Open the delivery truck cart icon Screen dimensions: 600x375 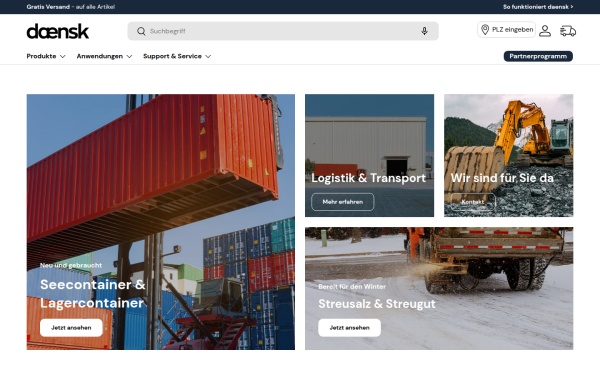click(568, 31)
